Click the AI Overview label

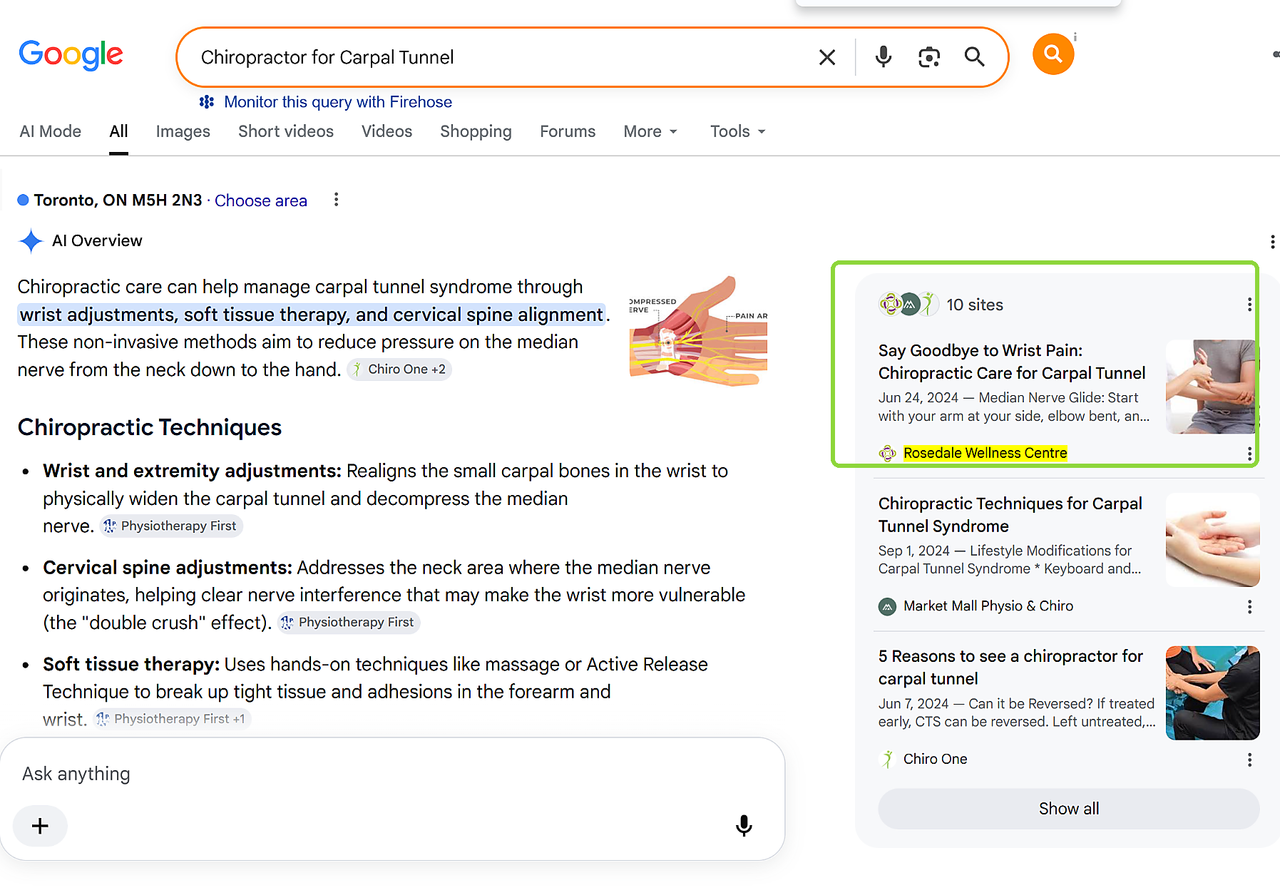(97, 241)
